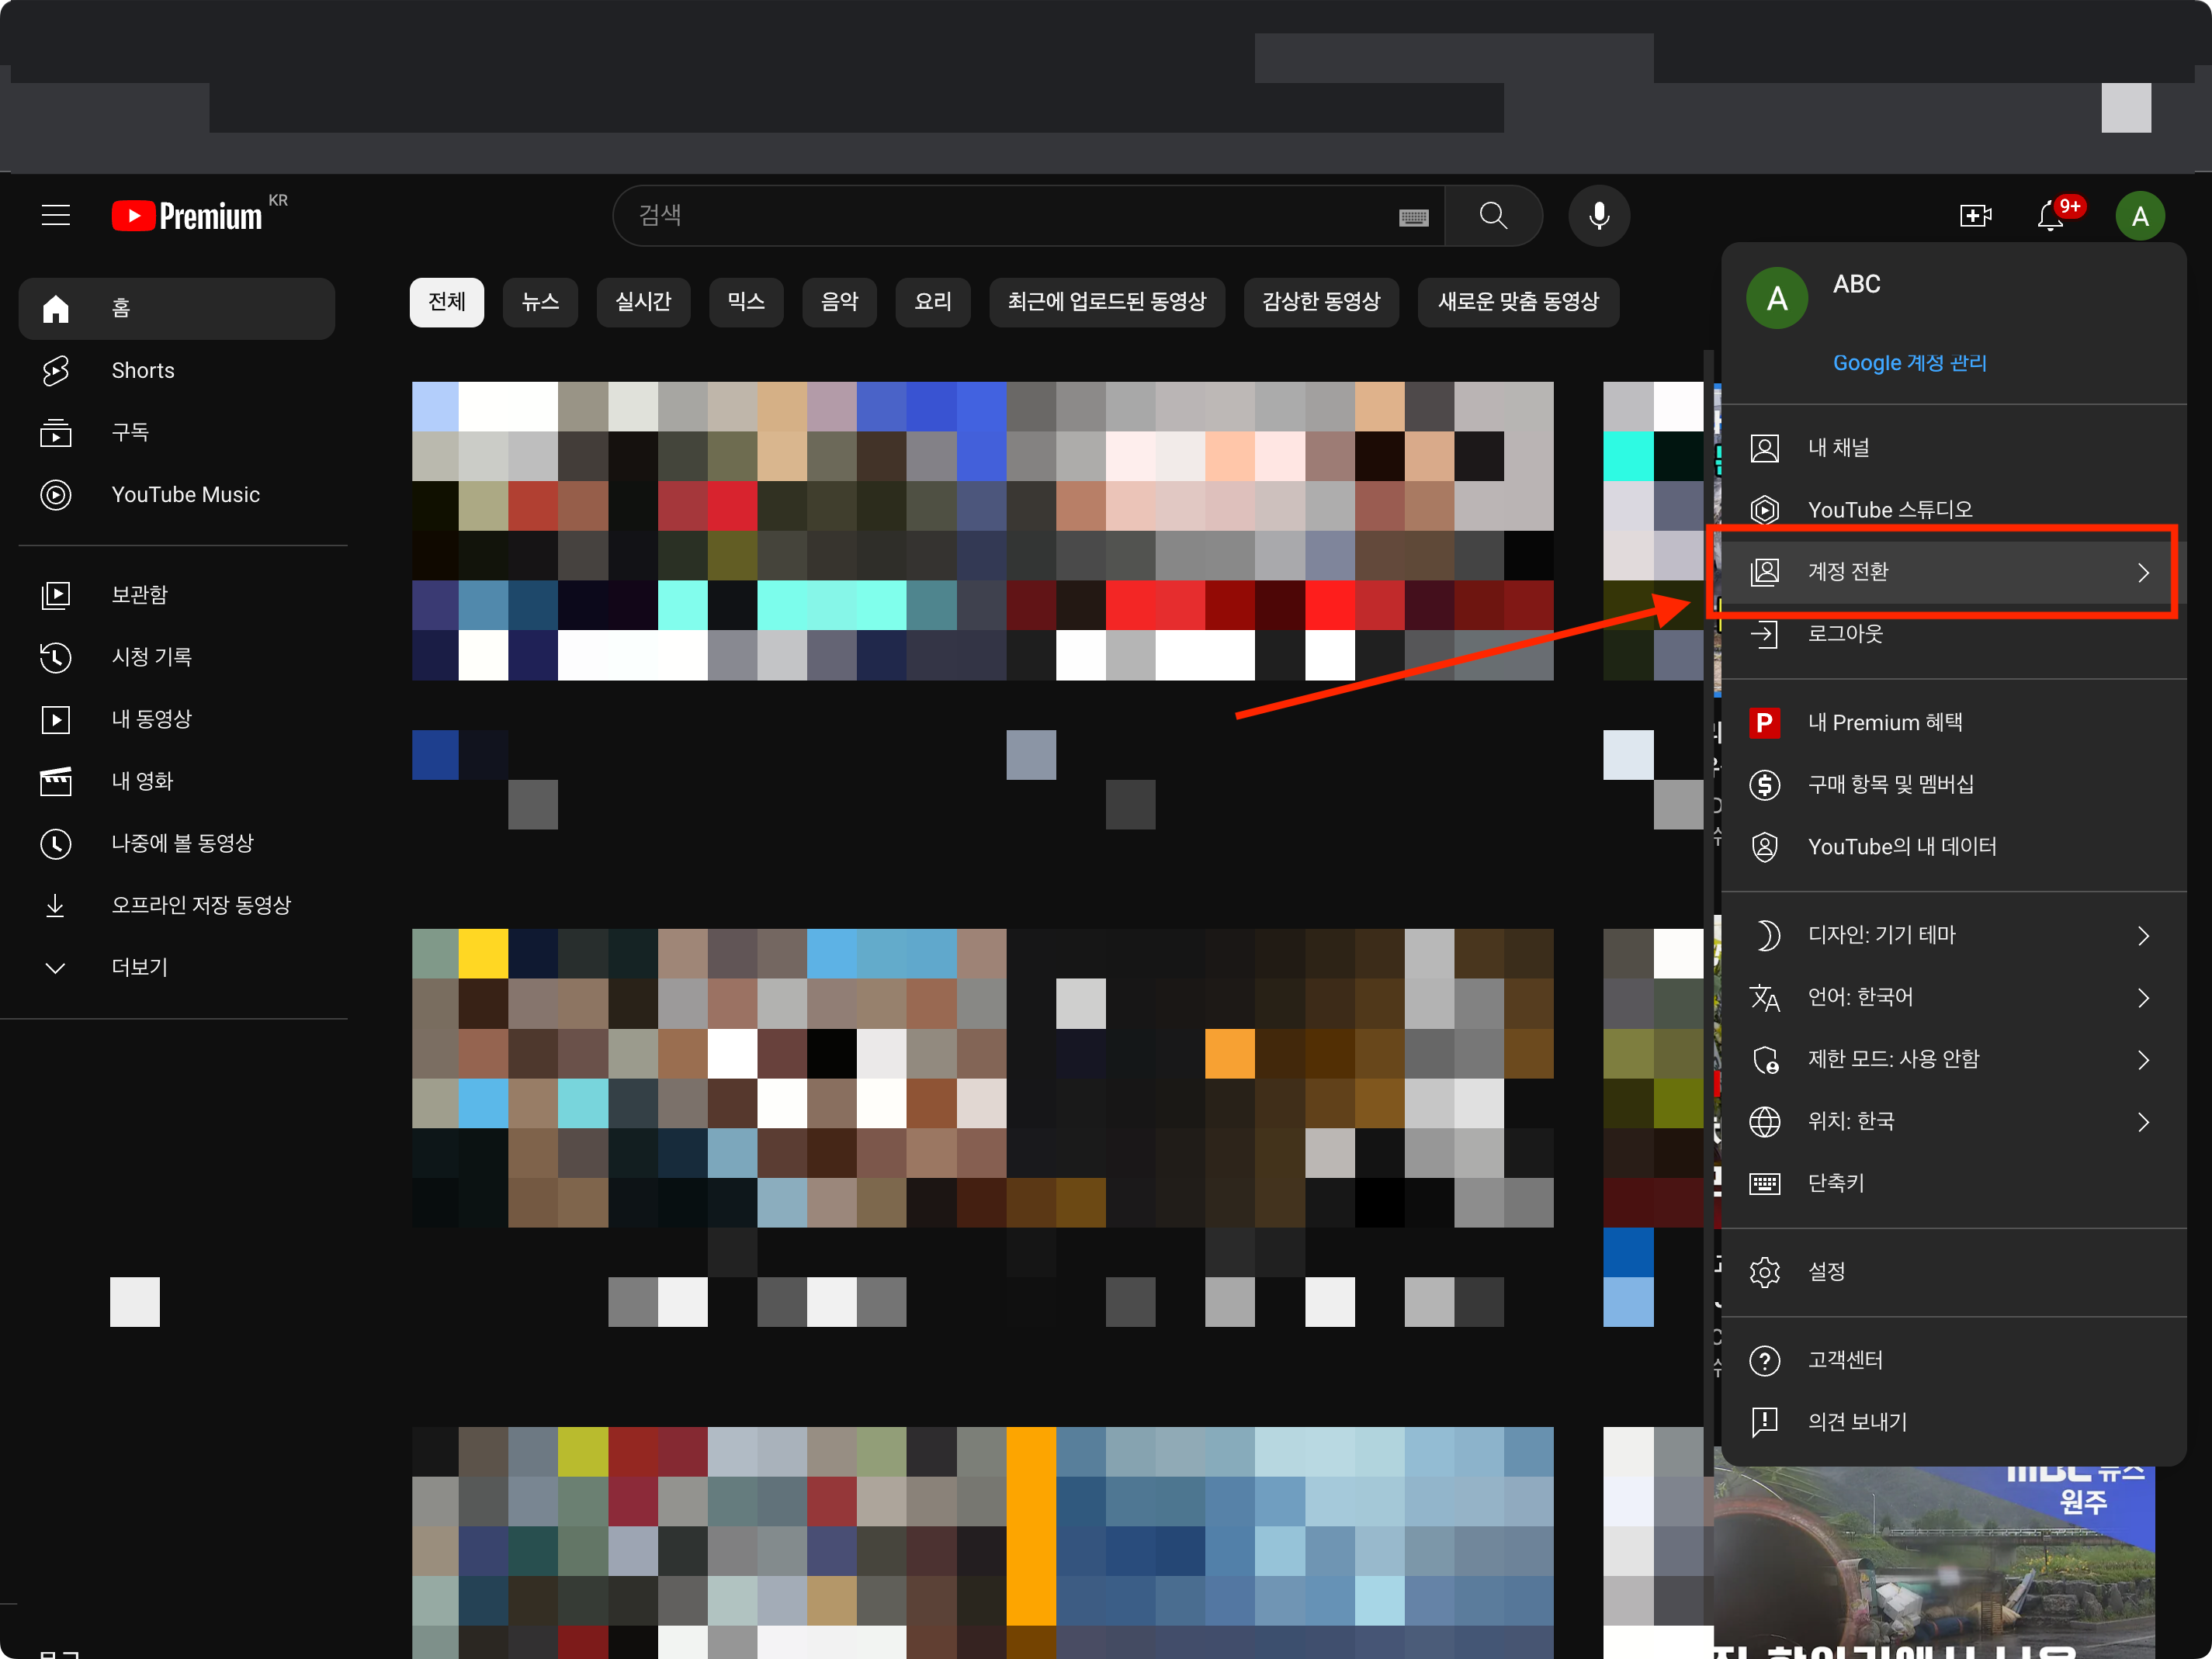Expand 더보기 in the left sidebar
This screenshot has height=1659, width=2212.
tap(140, 967)
